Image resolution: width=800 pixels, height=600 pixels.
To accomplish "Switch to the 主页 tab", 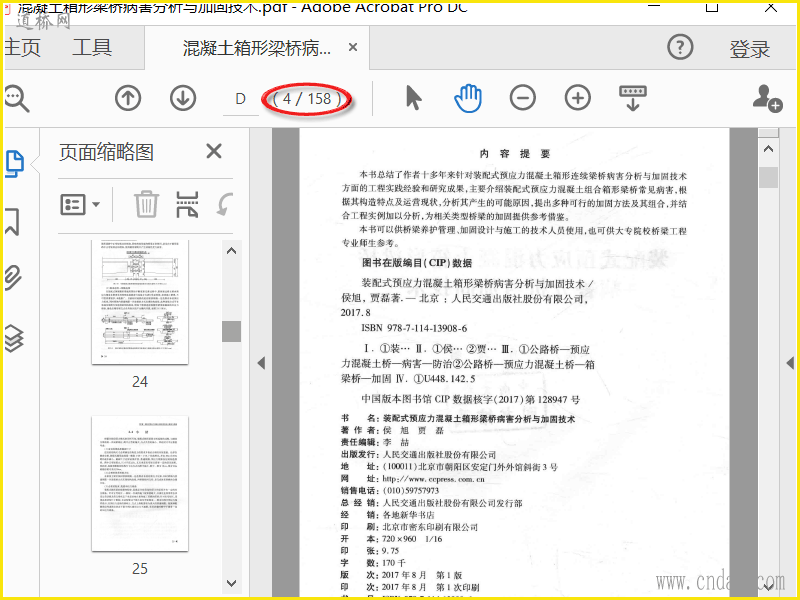I will tap(22, 47).
